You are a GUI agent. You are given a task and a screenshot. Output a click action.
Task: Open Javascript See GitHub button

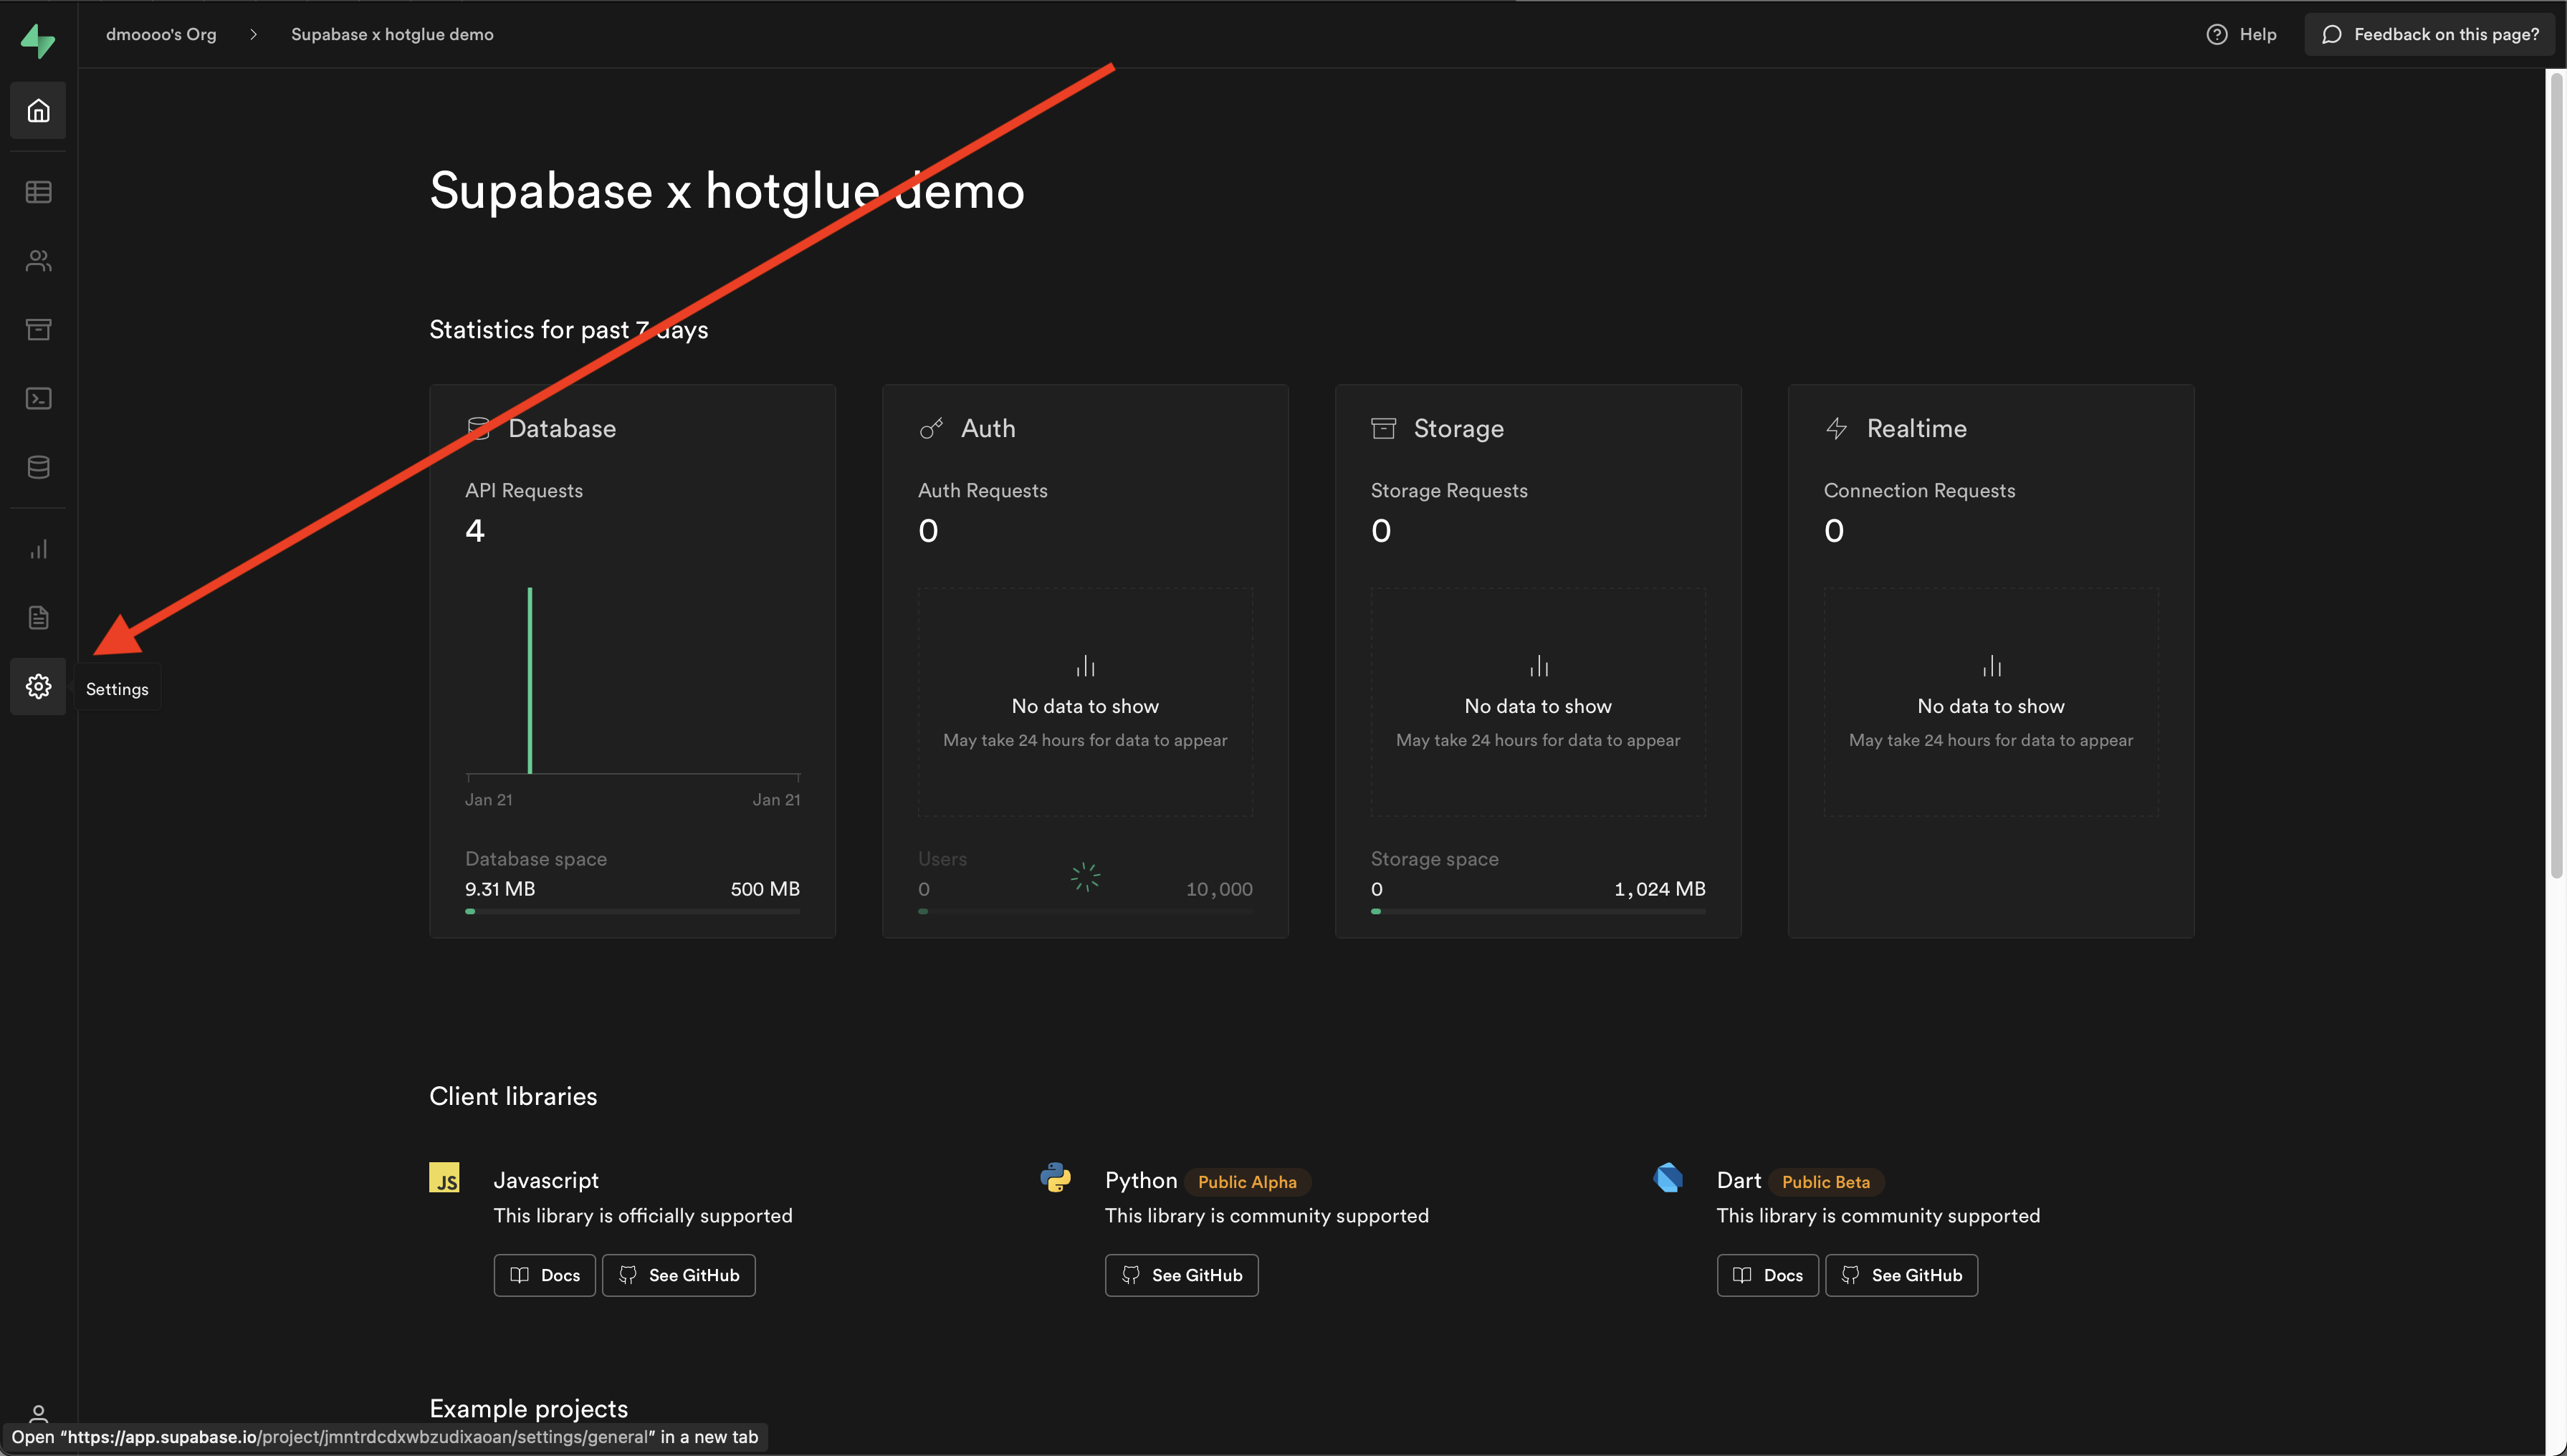point(679,1275)
